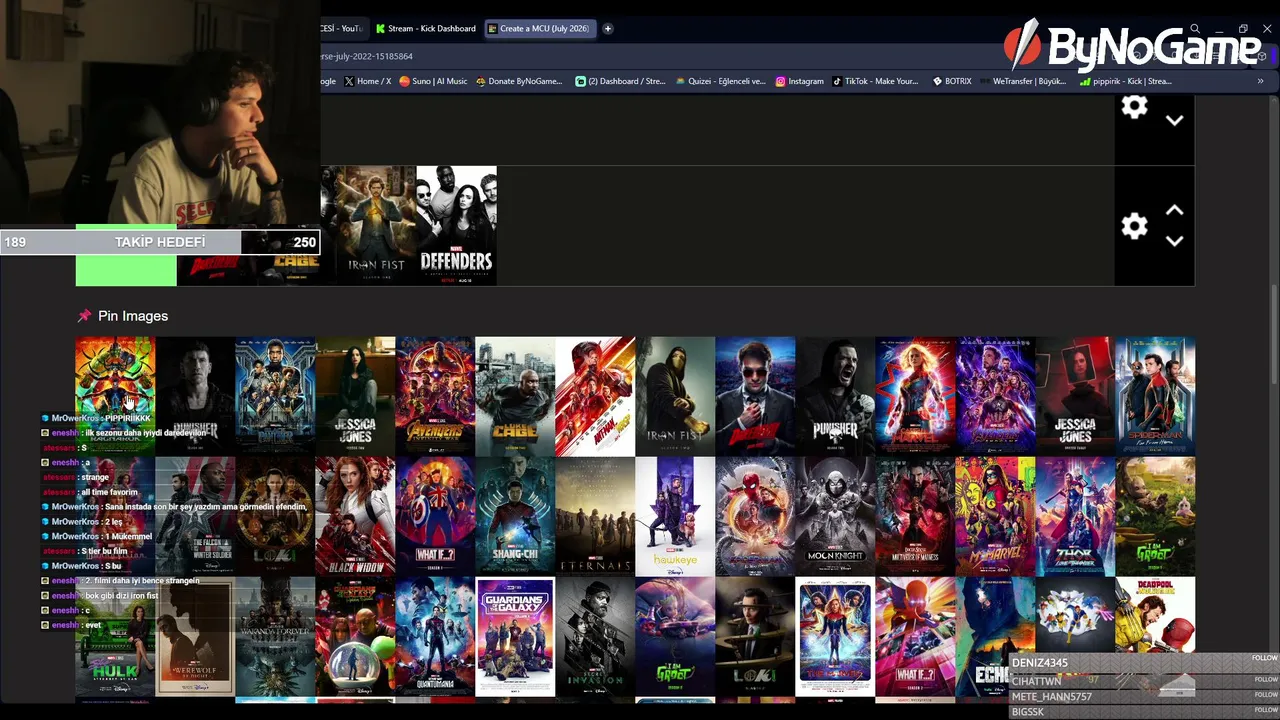Open settings gear of the topmost tier row

click(1134, 107)
